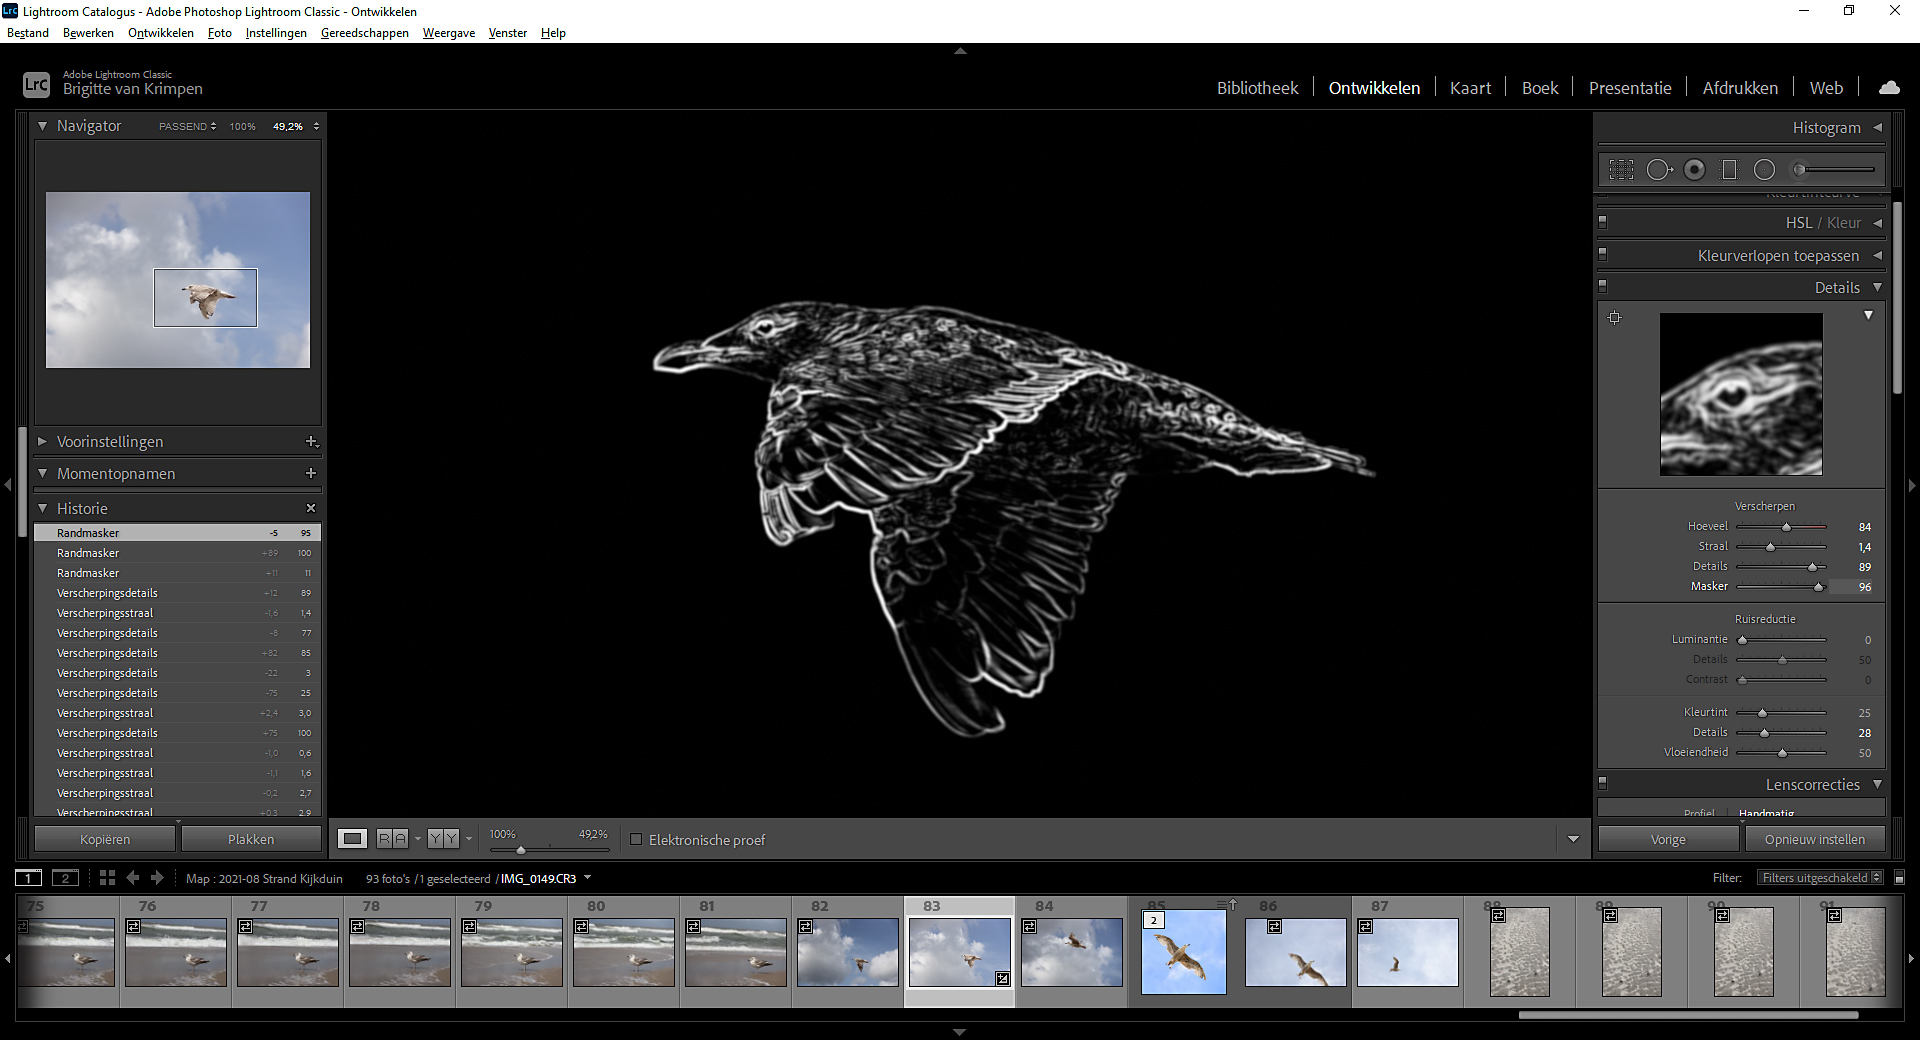Image resolution: width=1920 pixels, height=1040 pixels.
Task: Open grid view from filmstrip bar
Action: [107, 878]
